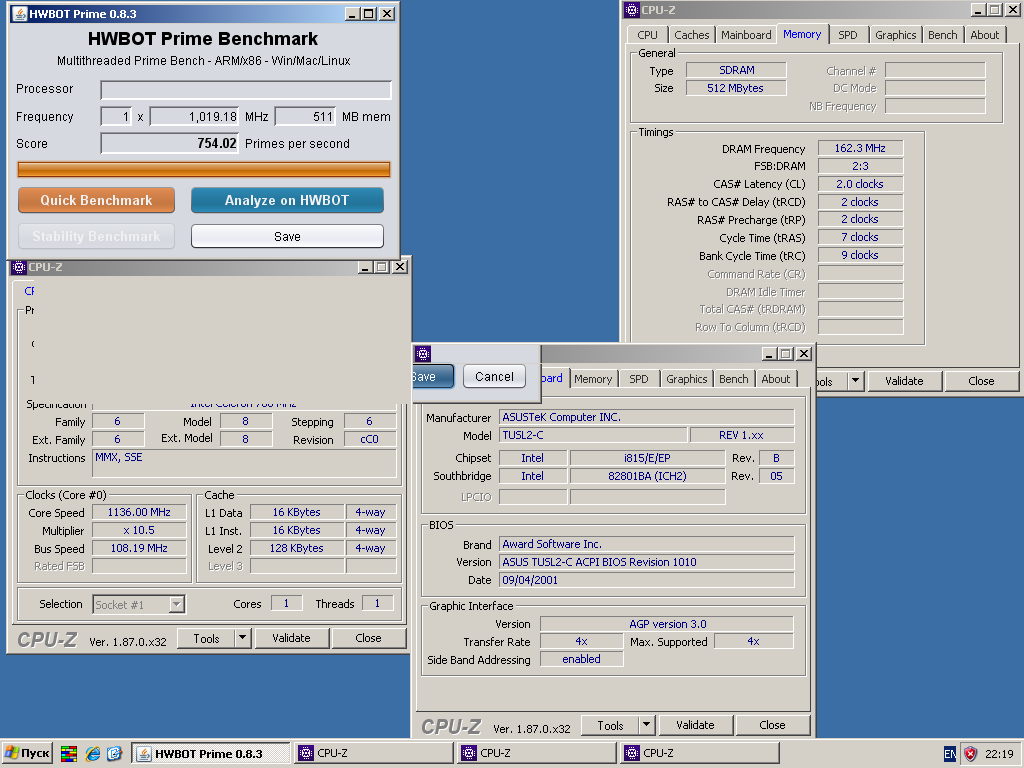Open Bench tab in top-right CPU-Z window
The image size is (1024, 768).
coord(942,35)
